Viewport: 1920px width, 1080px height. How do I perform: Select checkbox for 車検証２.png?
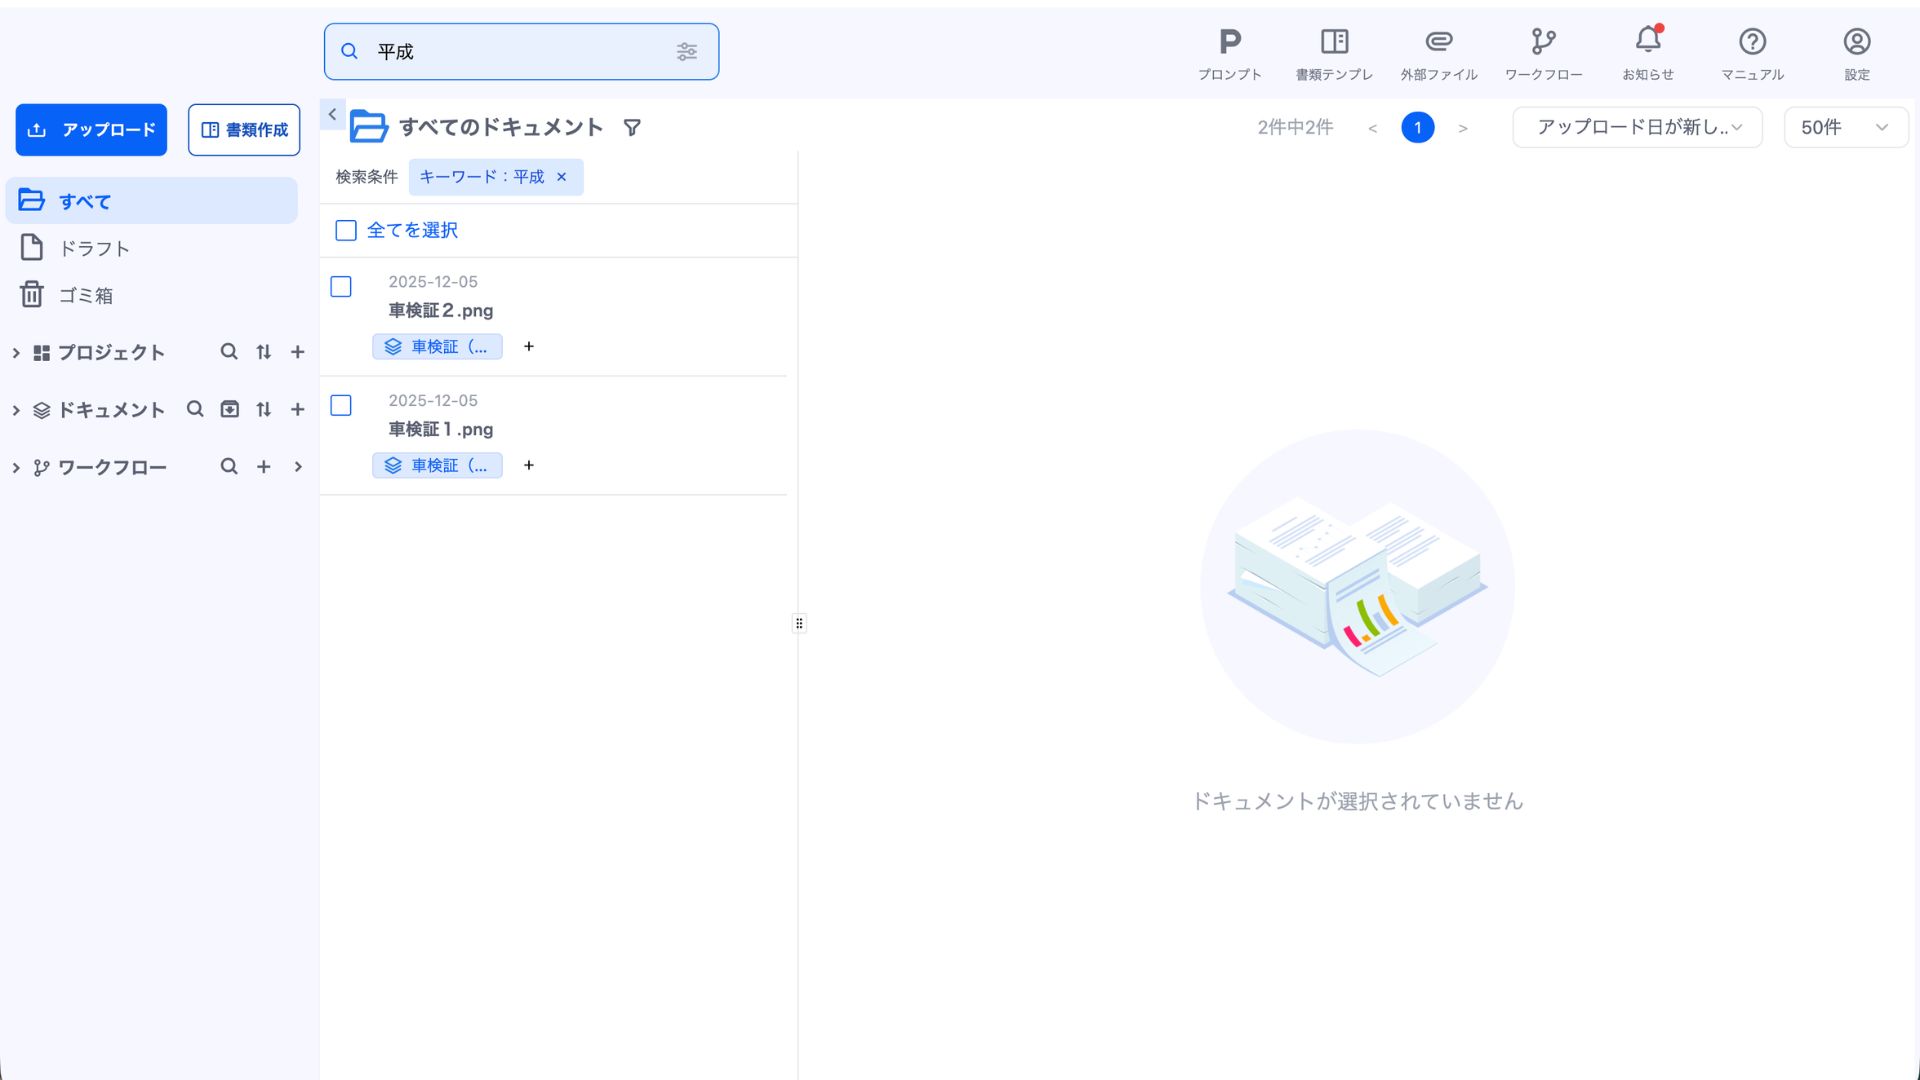(x=341, y=287)
